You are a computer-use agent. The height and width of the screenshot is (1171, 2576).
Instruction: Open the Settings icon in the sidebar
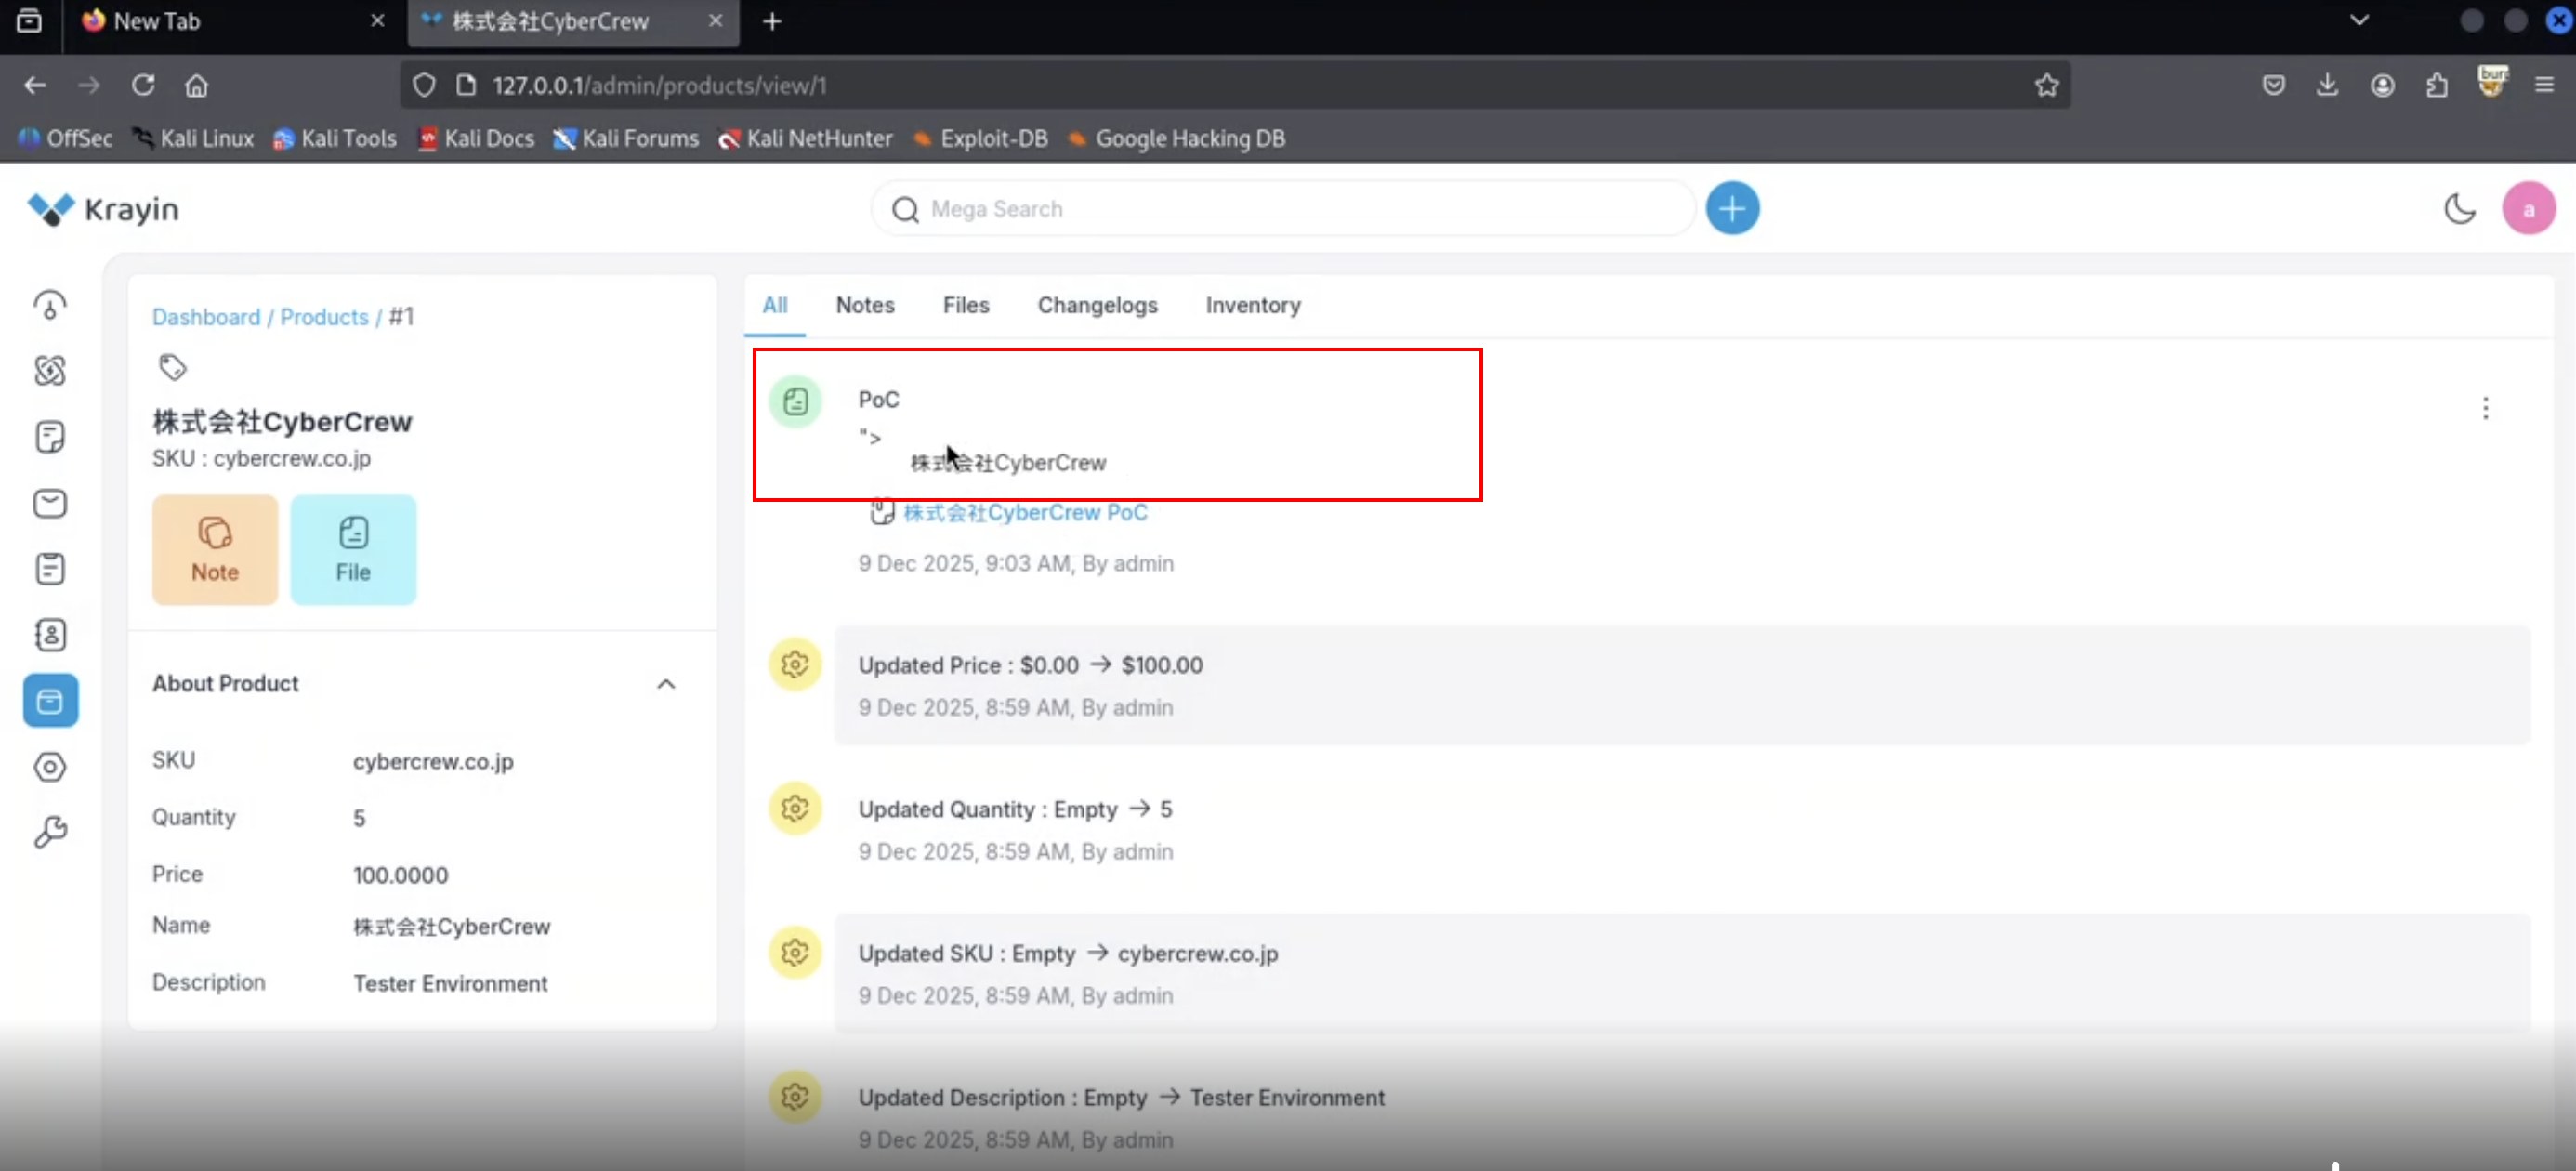click(50, 766)
